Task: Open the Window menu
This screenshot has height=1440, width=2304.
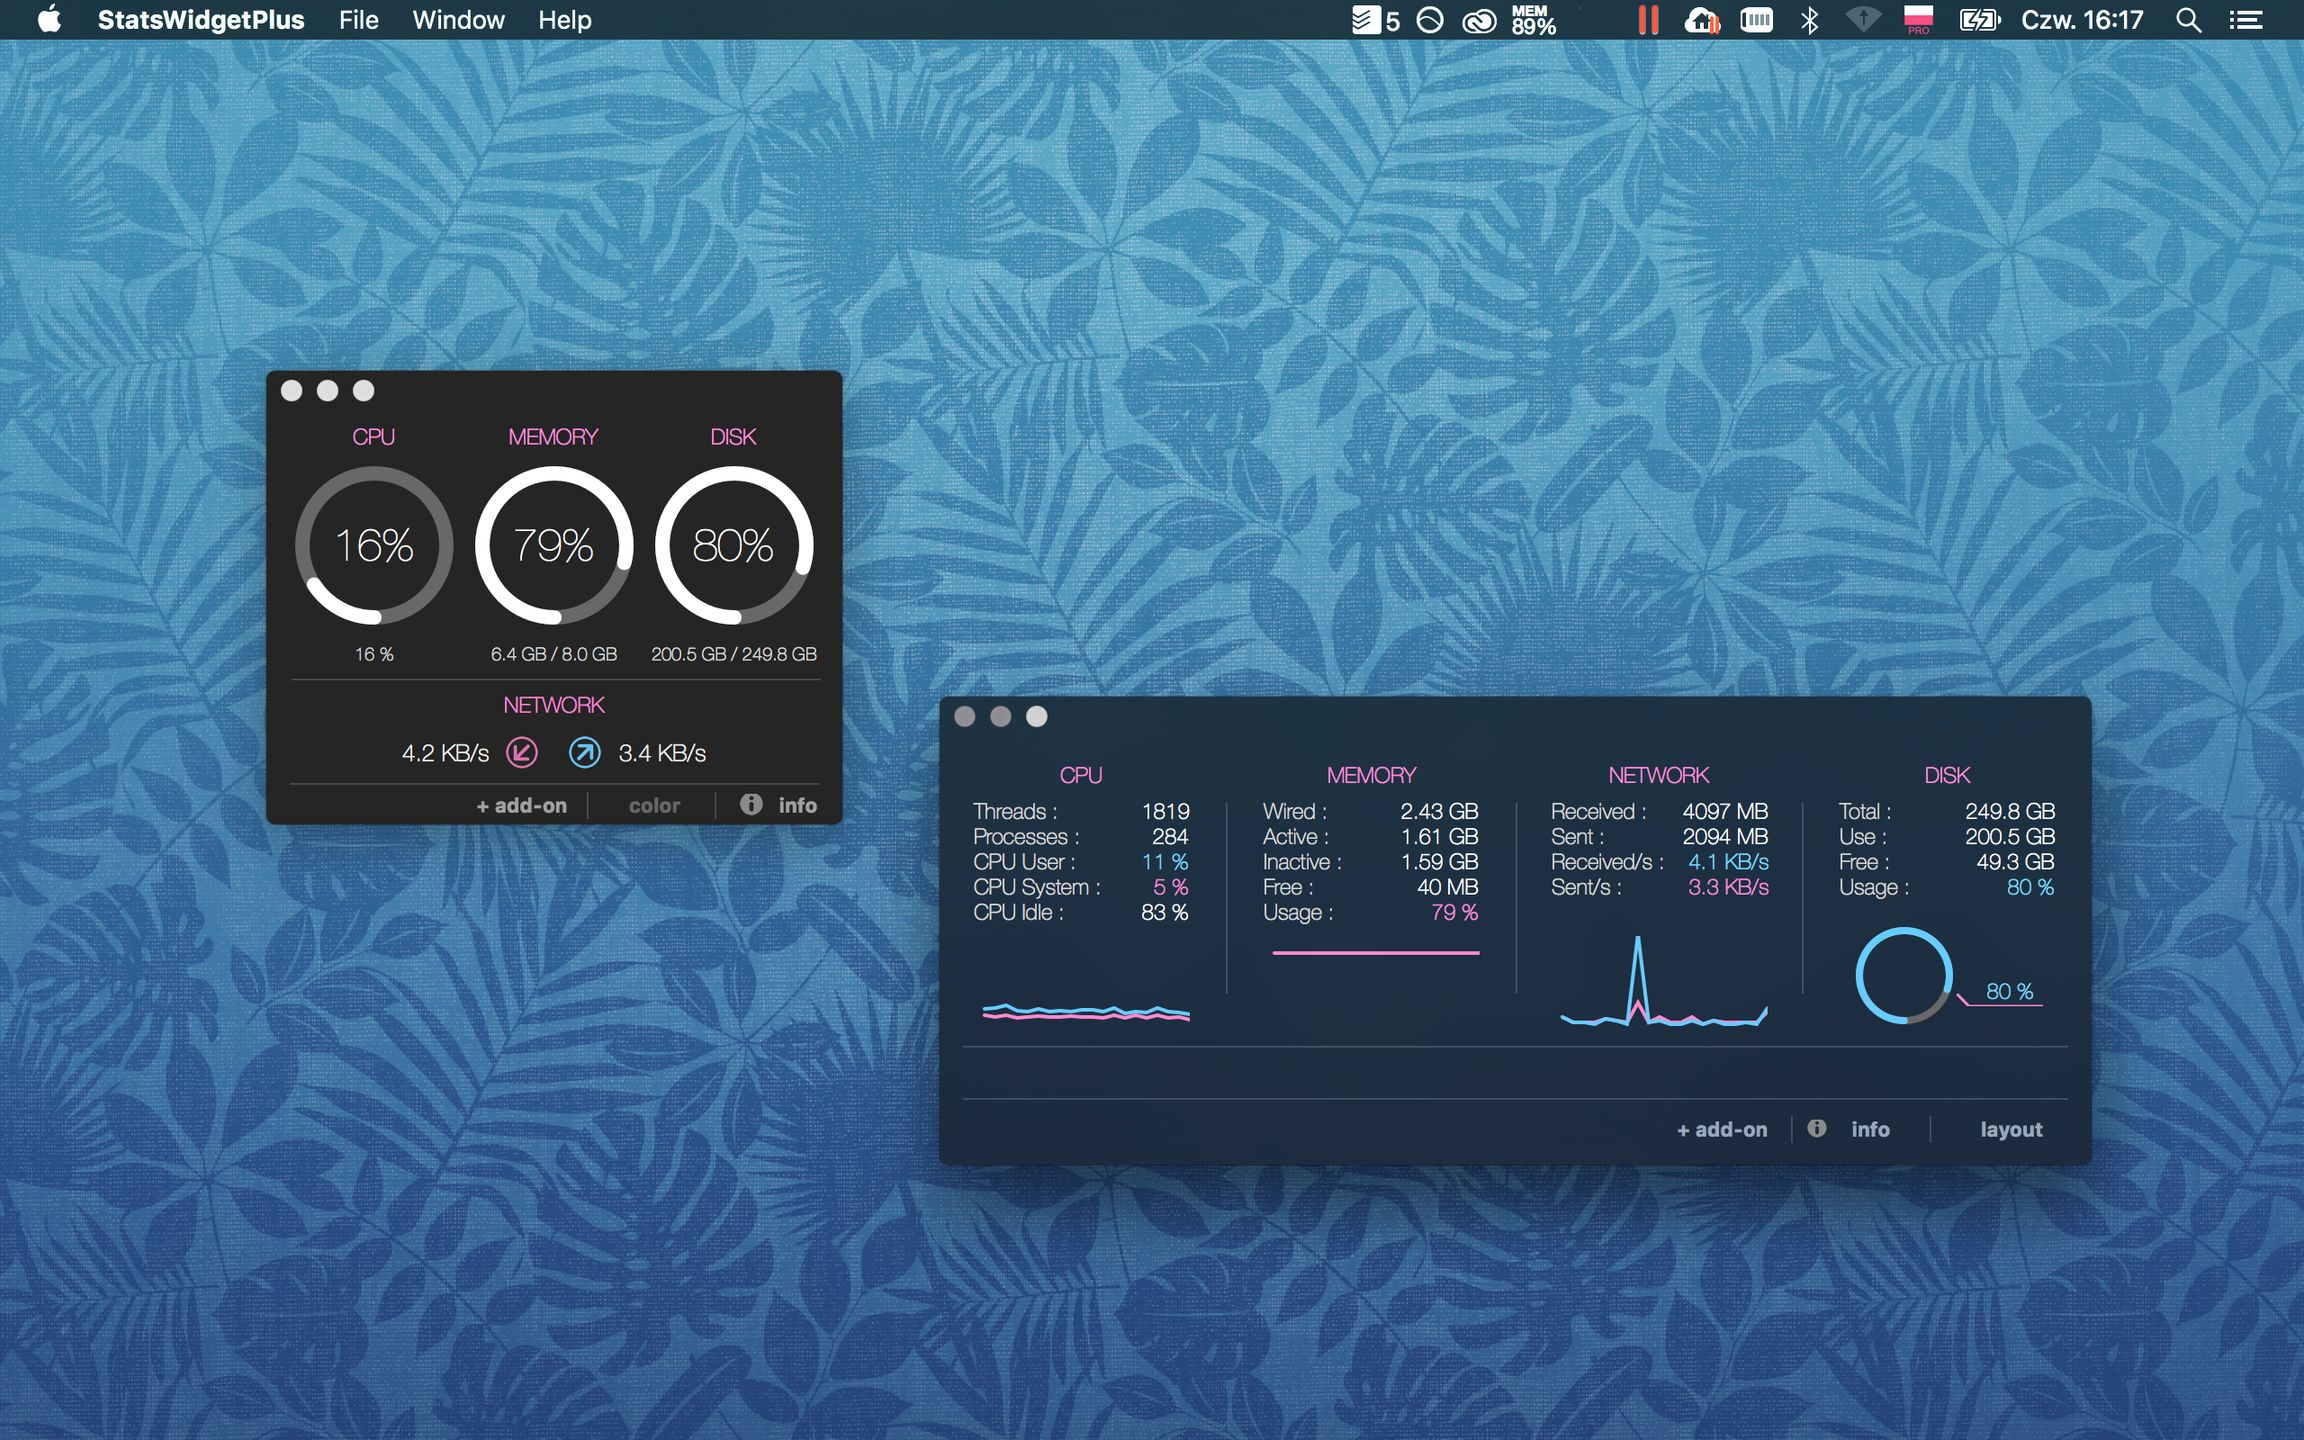Action: point(458,20)
